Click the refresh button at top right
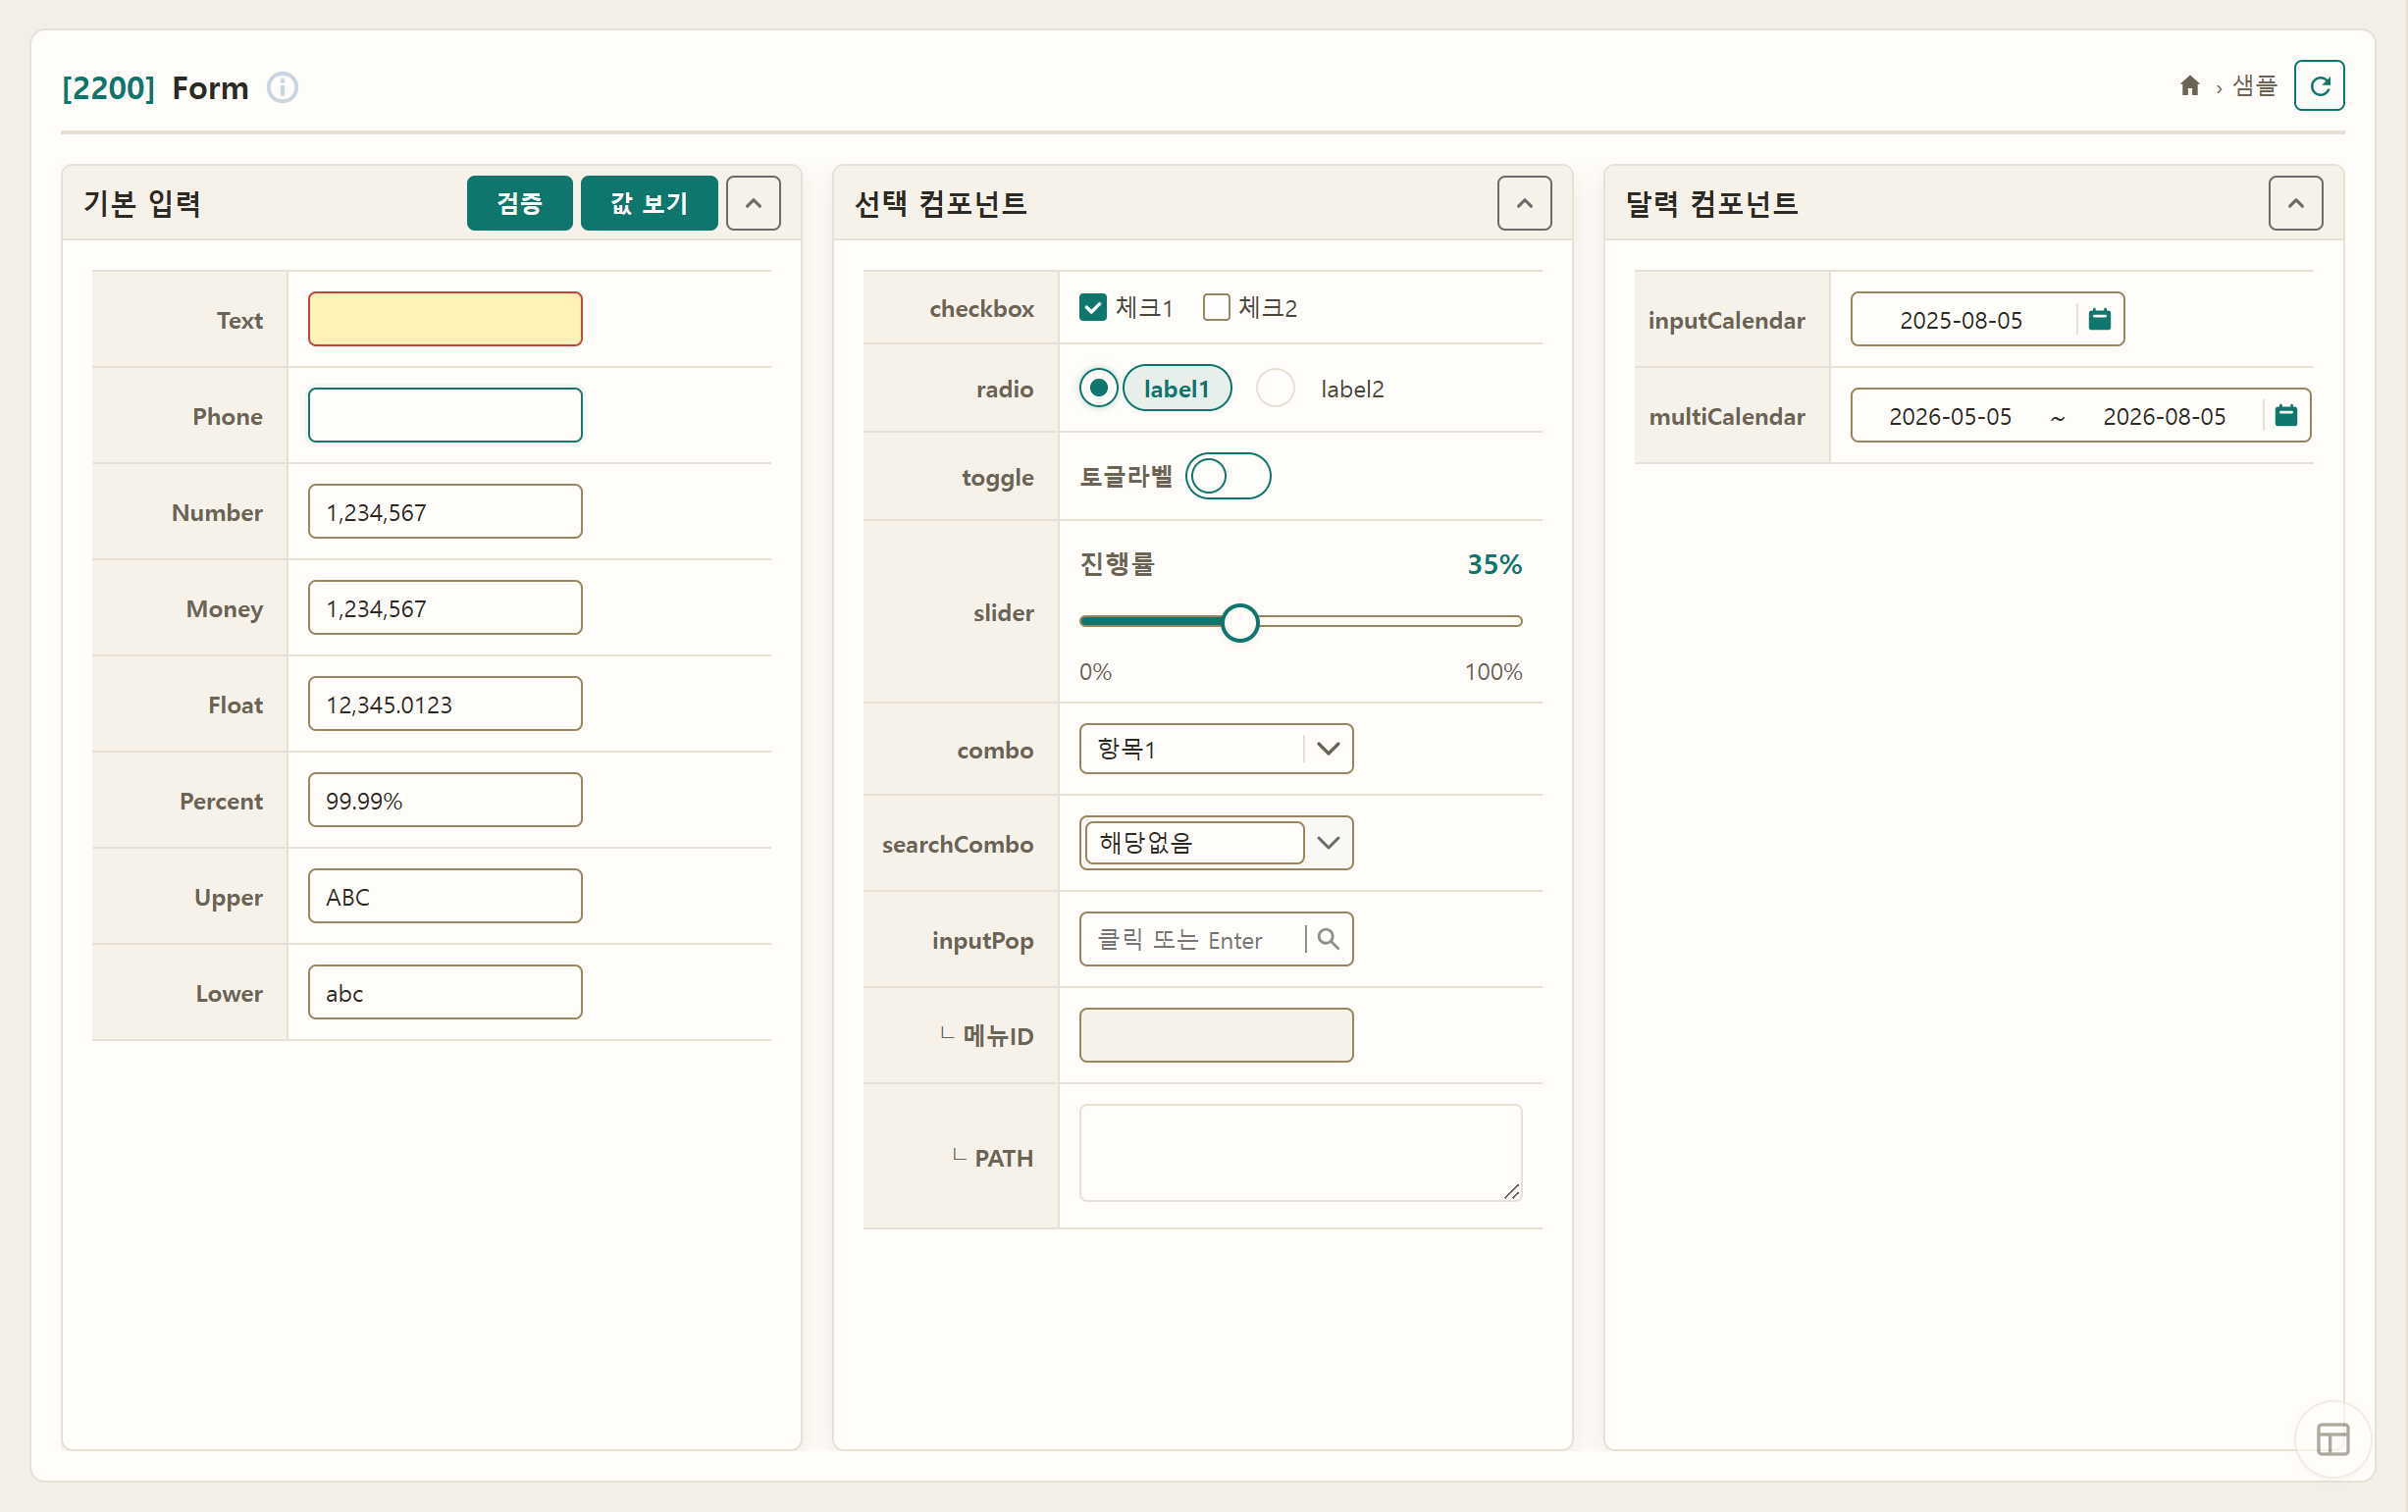Screen dimensions: 2408x1512 (2319, 86)
